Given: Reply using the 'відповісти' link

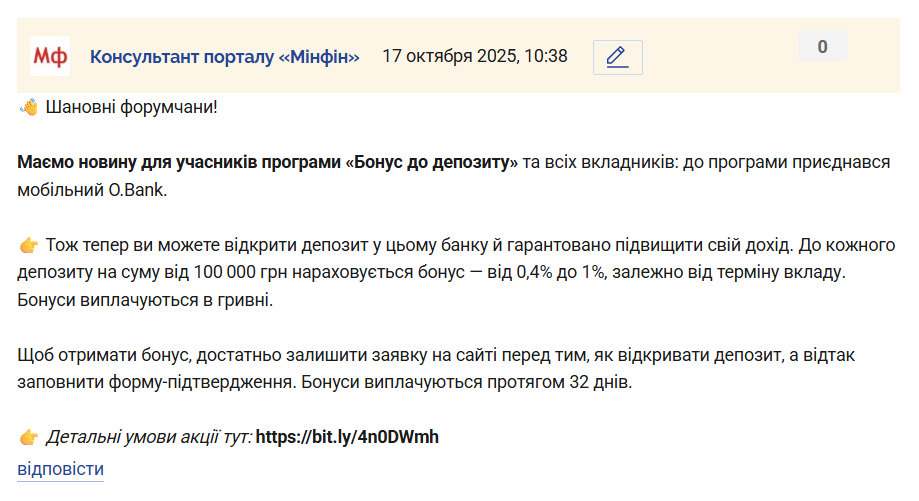Looking at the screenshot, I should (60, 469).
